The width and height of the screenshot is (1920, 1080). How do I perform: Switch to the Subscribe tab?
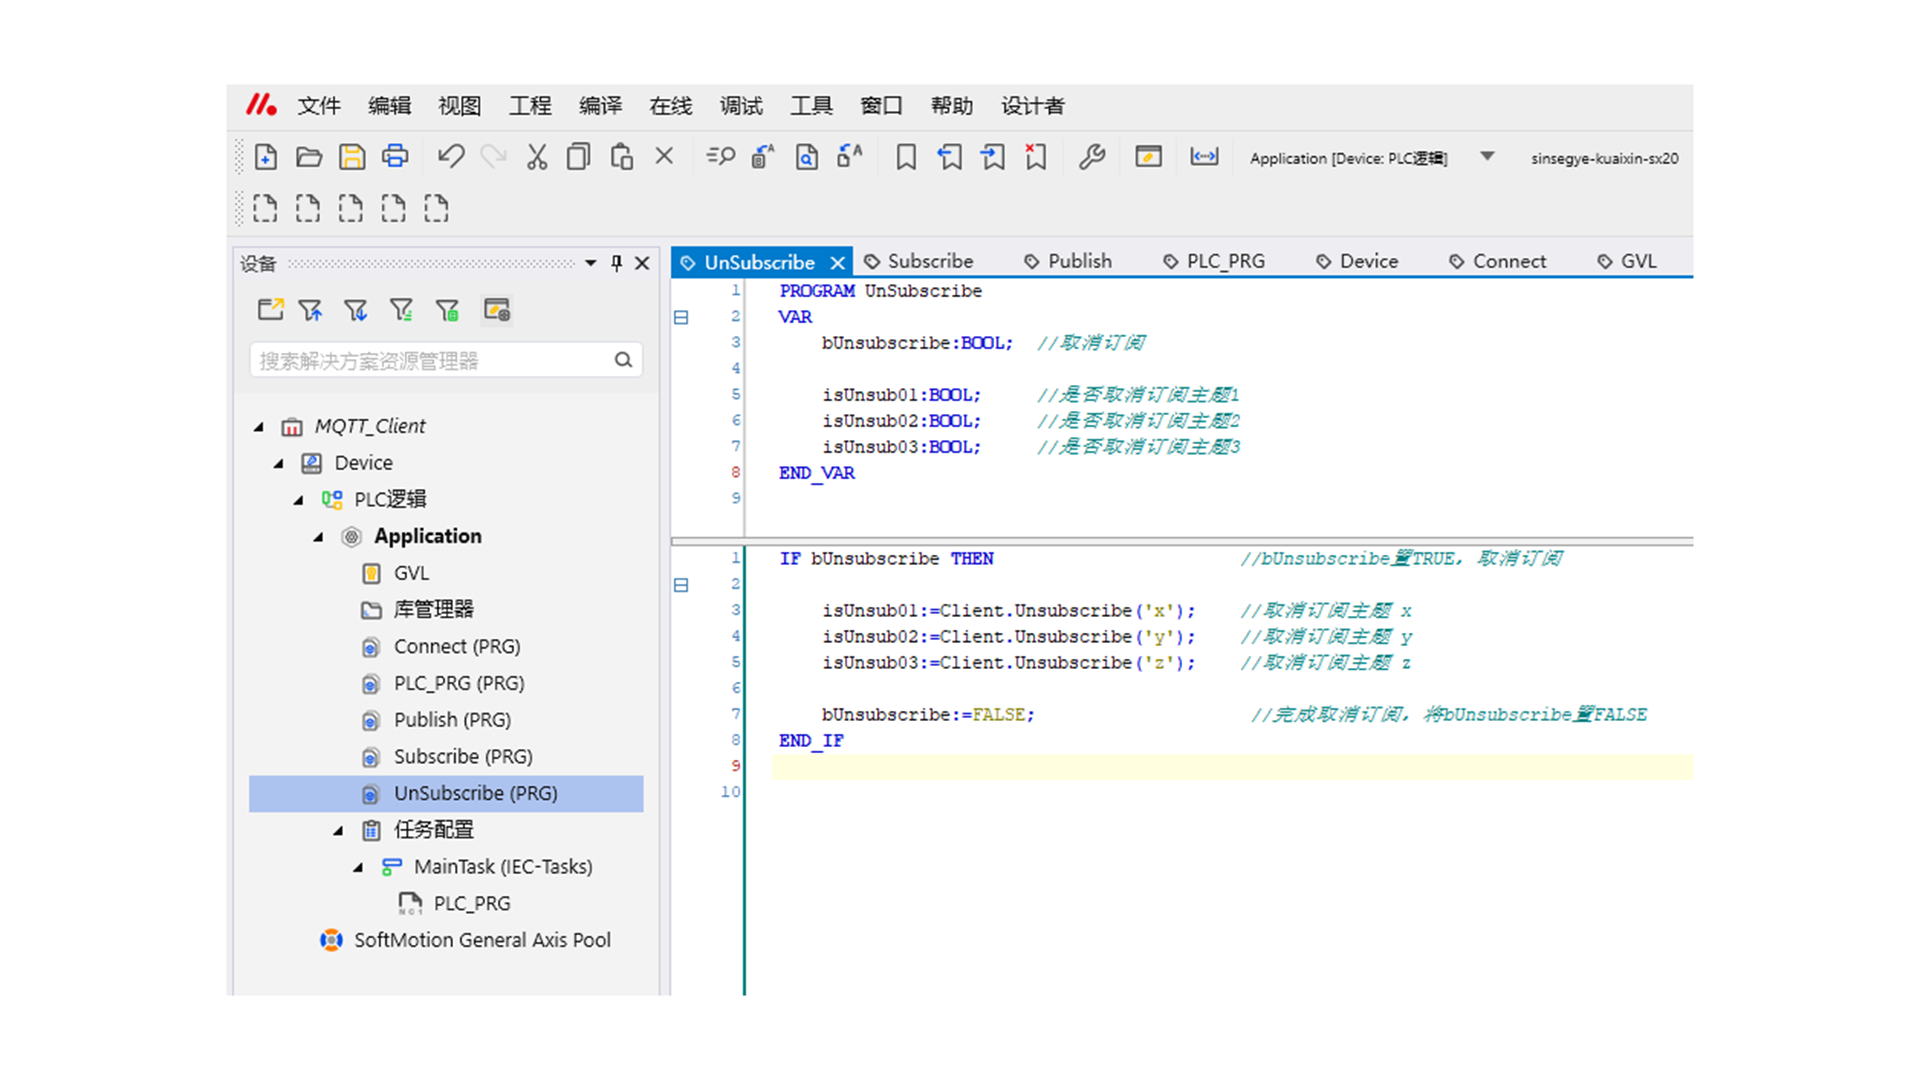tap(919, 261)
